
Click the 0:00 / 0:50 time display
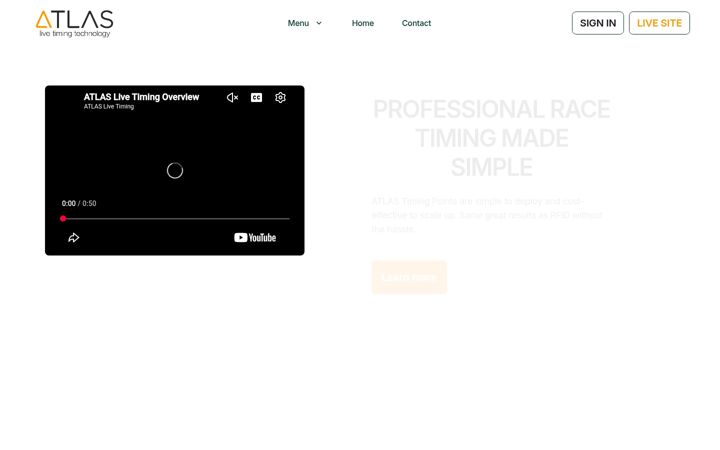tap(79, 203)
